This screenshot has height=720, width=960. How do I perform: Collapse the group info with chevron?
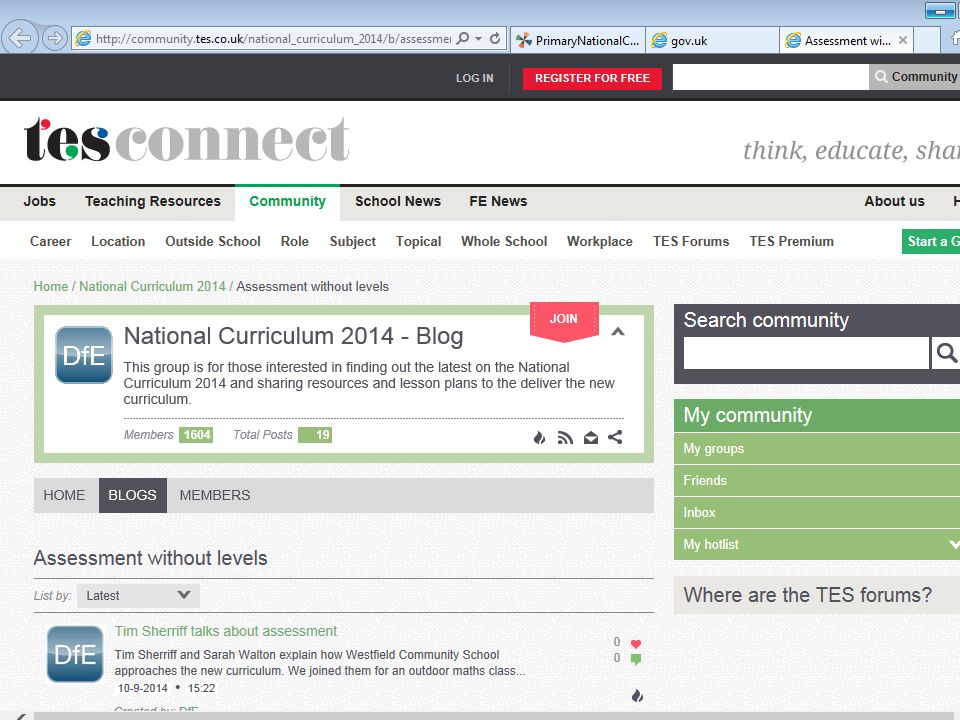point(618,332)
